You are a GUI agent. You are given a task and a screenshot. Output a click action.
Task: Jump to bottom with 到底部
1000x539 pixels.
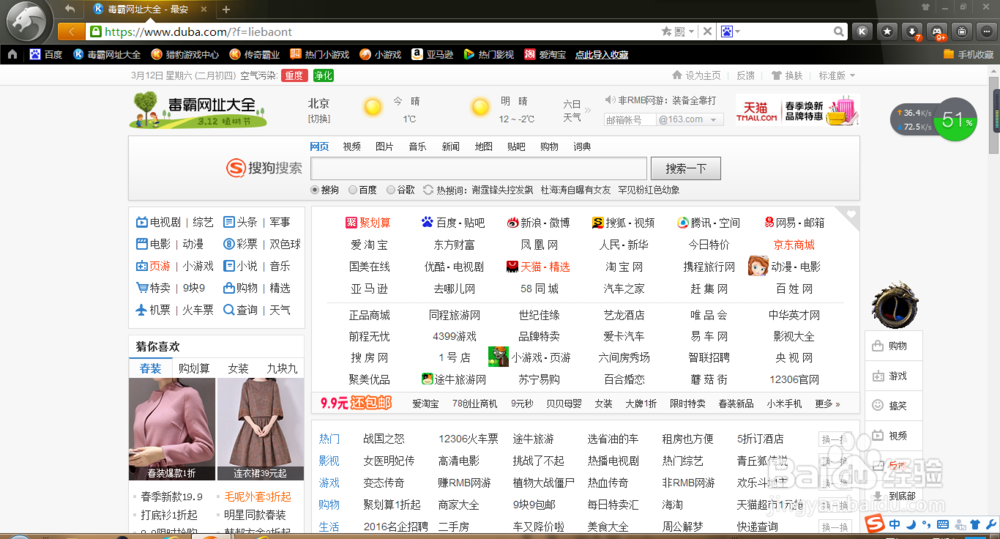pyautogui.click(x=894, y=496)
